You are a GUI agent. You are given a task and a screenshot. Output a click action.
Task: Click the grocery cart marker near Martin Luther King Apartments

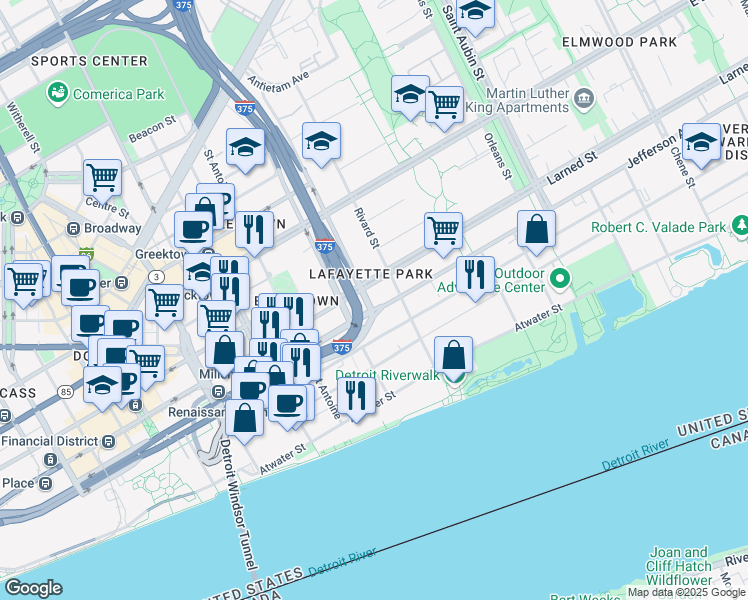tap(444, 105)
